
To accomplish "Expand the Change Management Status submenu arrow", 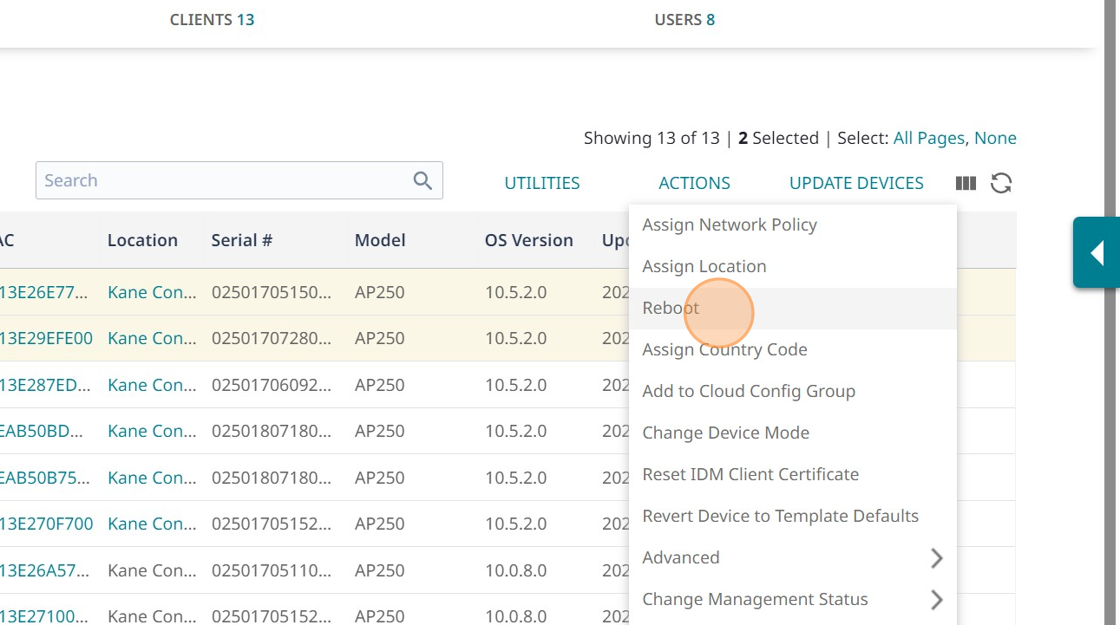I will [936, 600].
